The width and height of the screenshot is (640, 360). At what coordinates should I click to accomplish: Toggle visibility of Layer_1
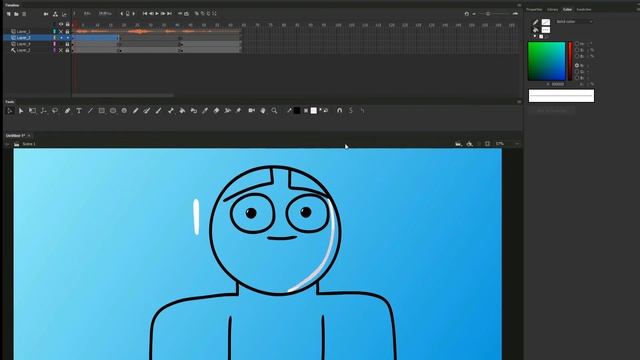click(61, 31)
